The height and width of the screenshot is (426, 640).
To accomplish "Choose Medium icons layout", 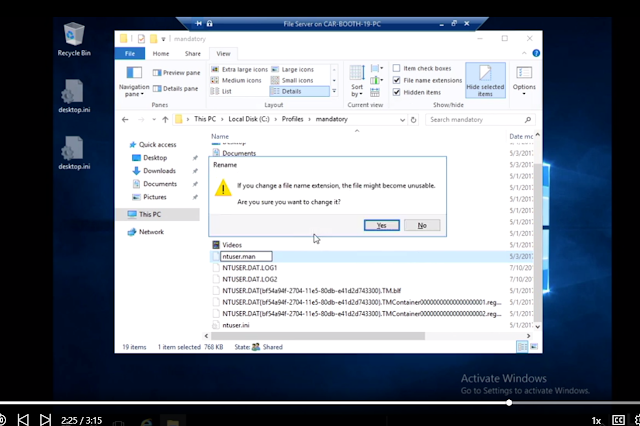I will [x=236, y=80].
